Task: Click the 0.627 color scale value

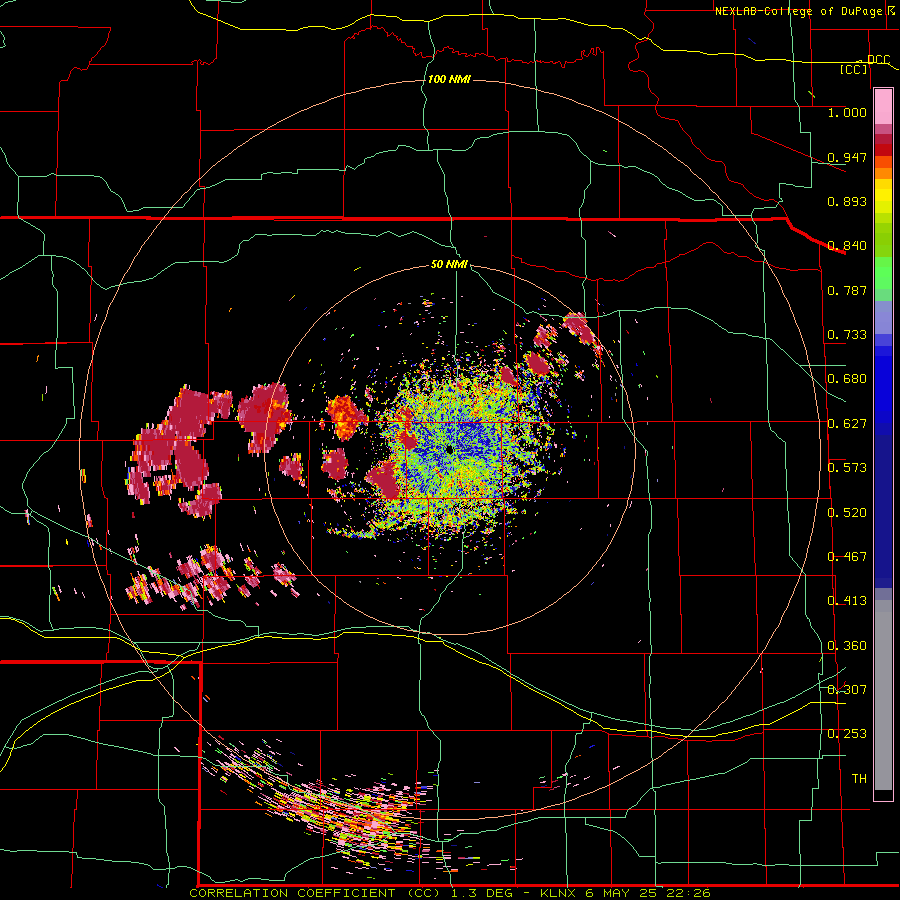Action: point(847,424)
